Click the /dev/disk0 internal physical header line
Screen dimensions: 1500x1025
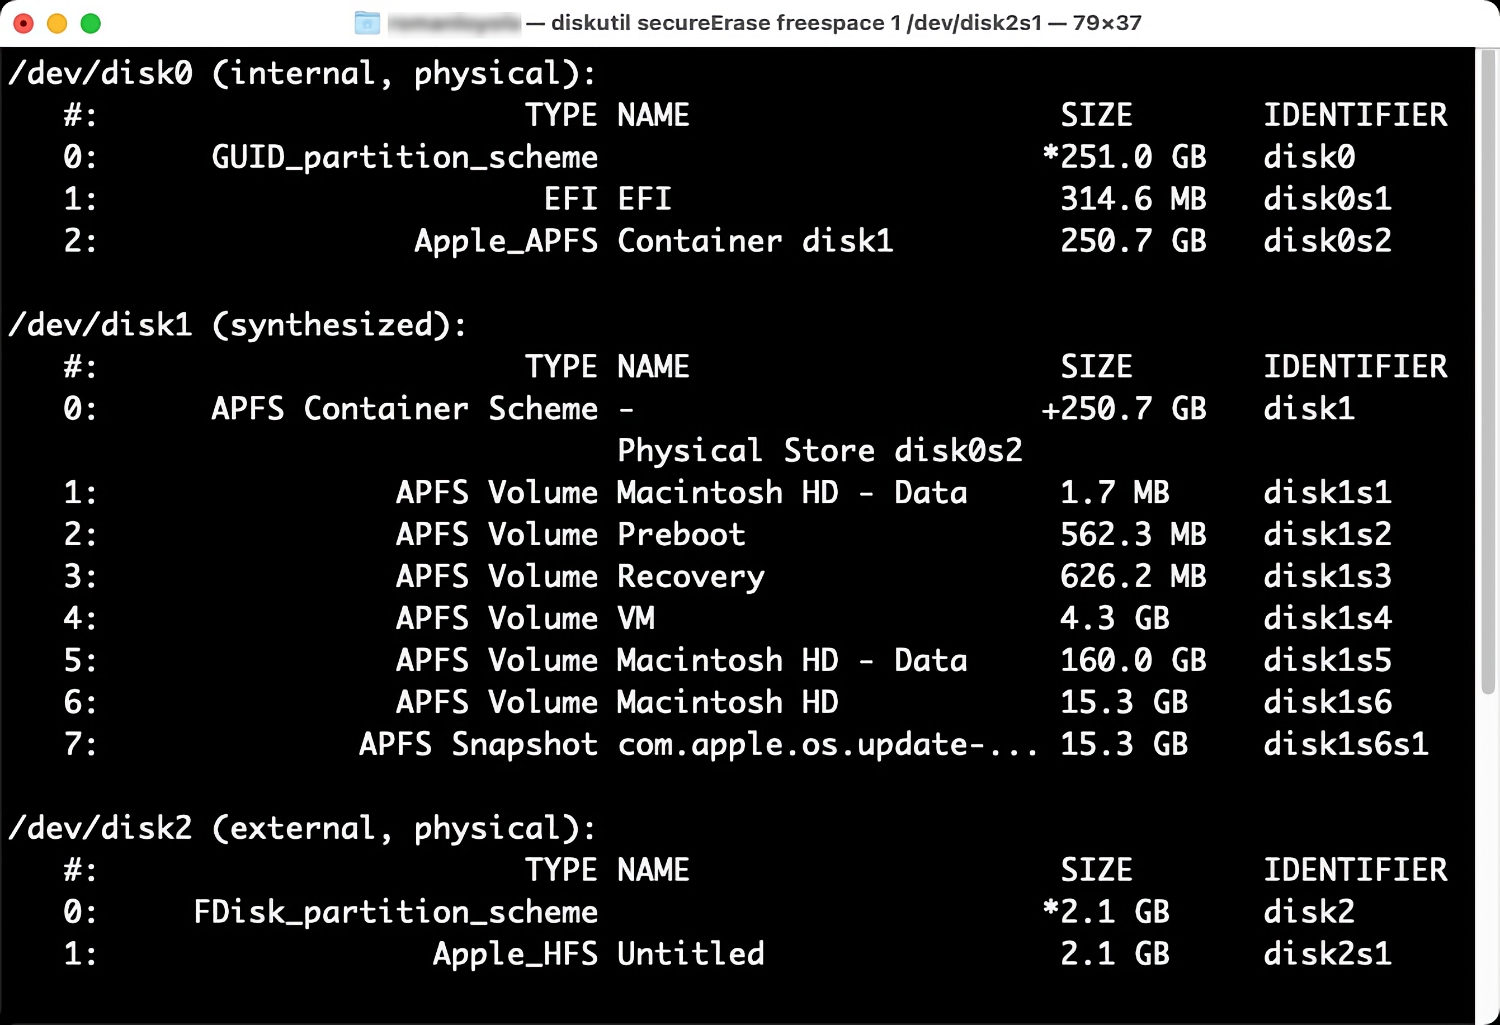click(x=300, y=72)
